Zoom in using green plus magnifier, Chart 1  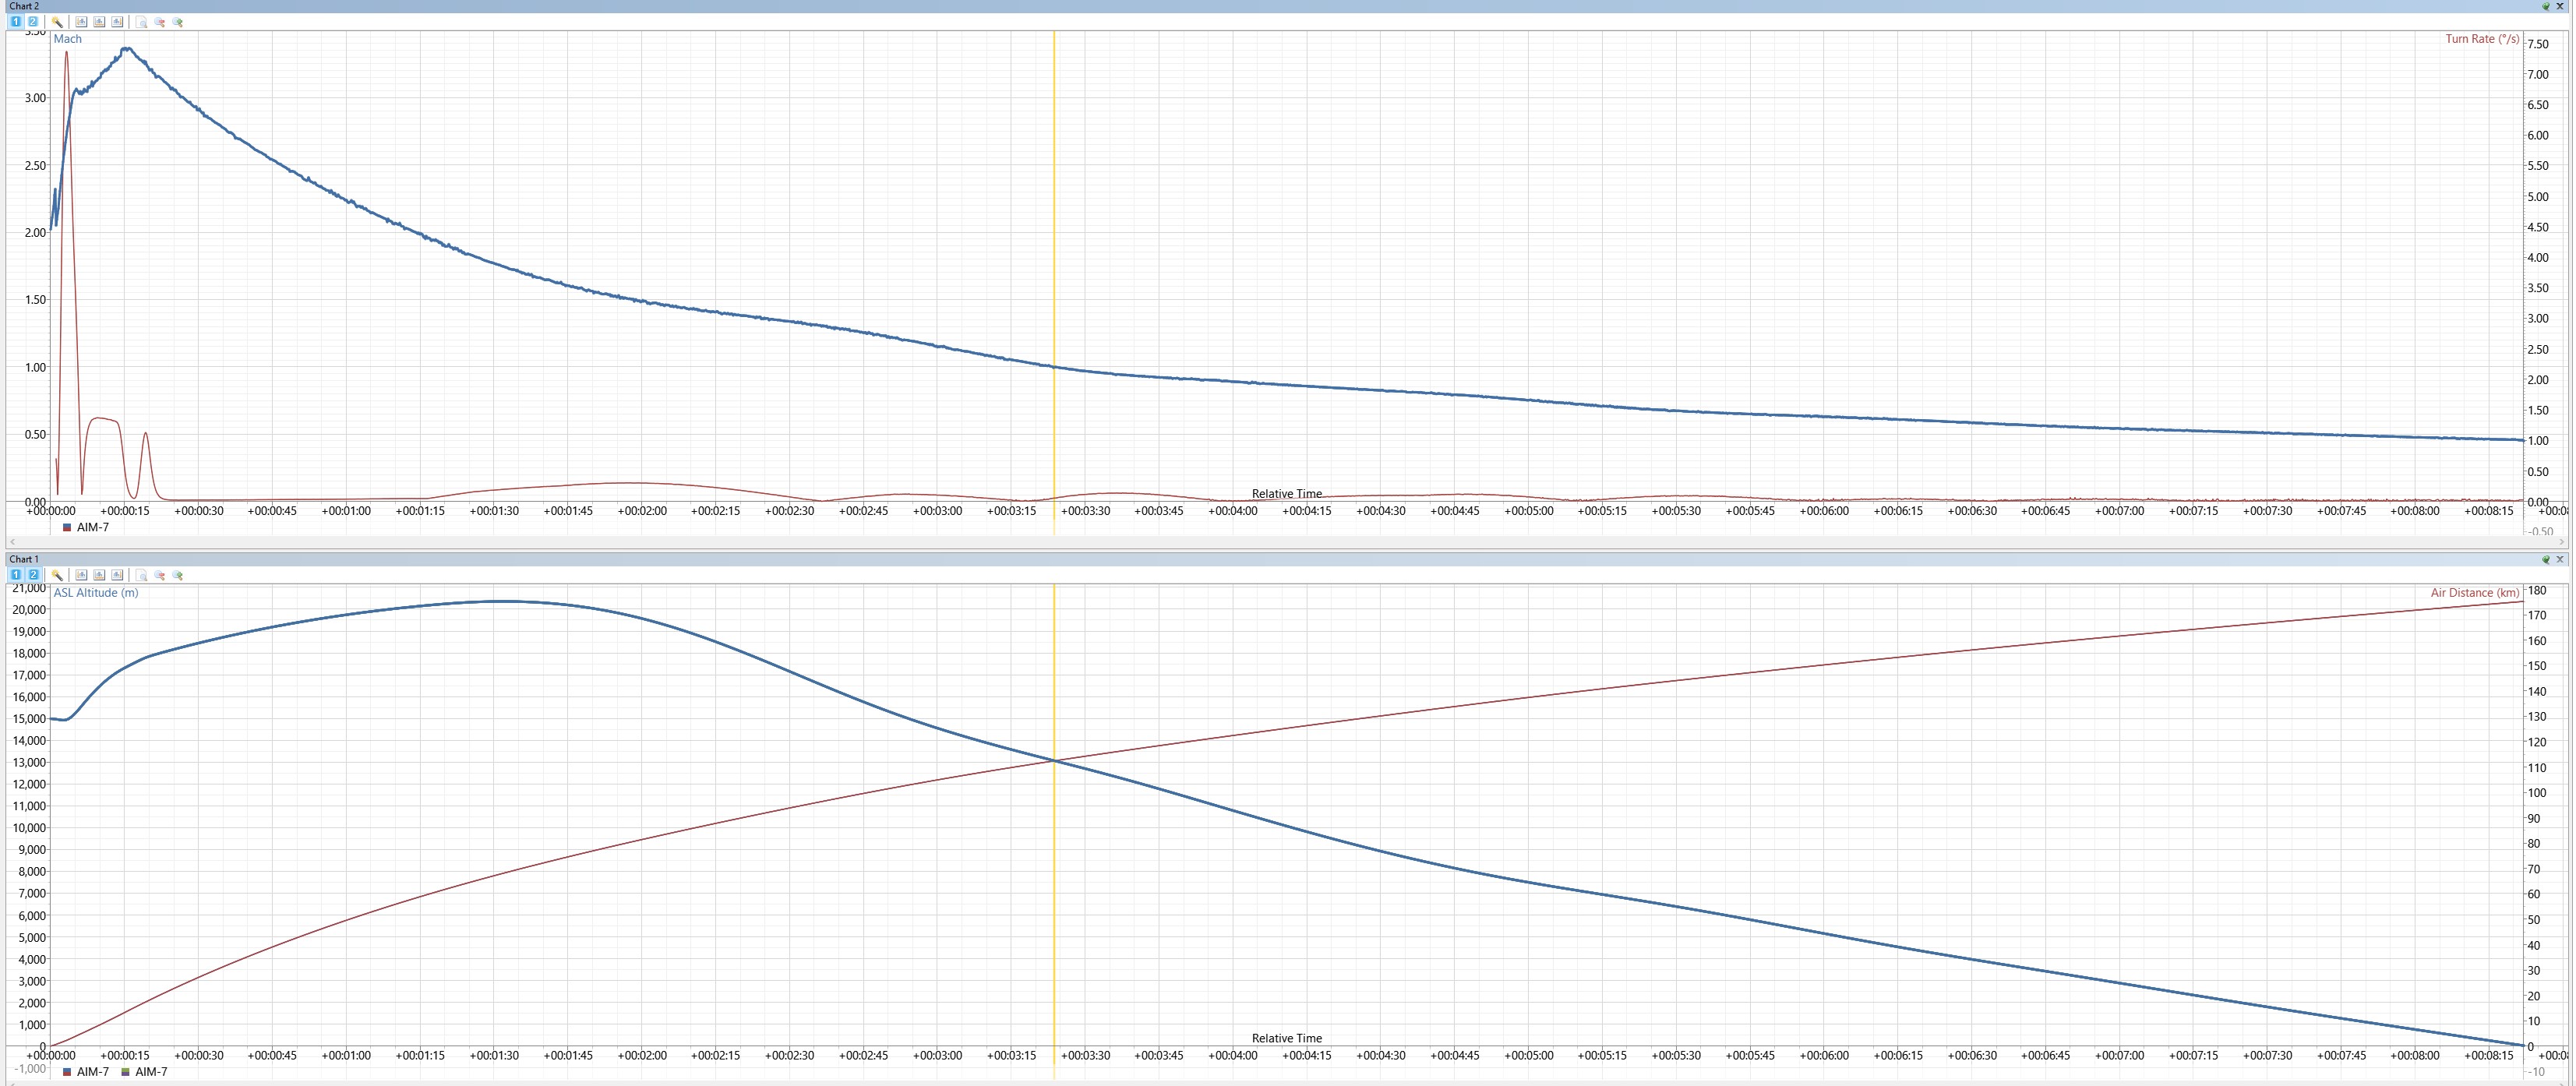tap(177, 575)
